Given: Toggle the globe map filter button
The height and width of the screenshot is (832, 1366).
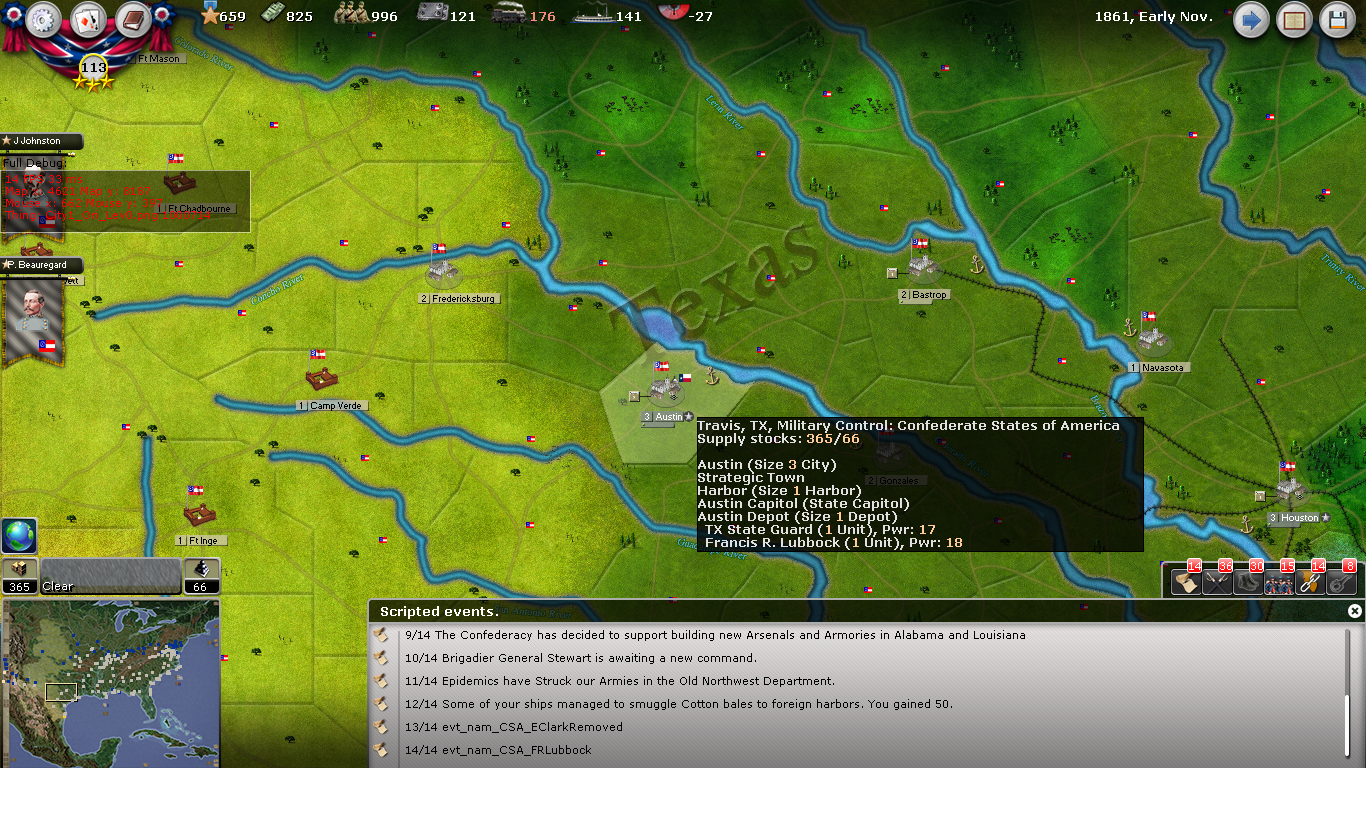Looking at the screenshot, I should [x=19, y=536].
